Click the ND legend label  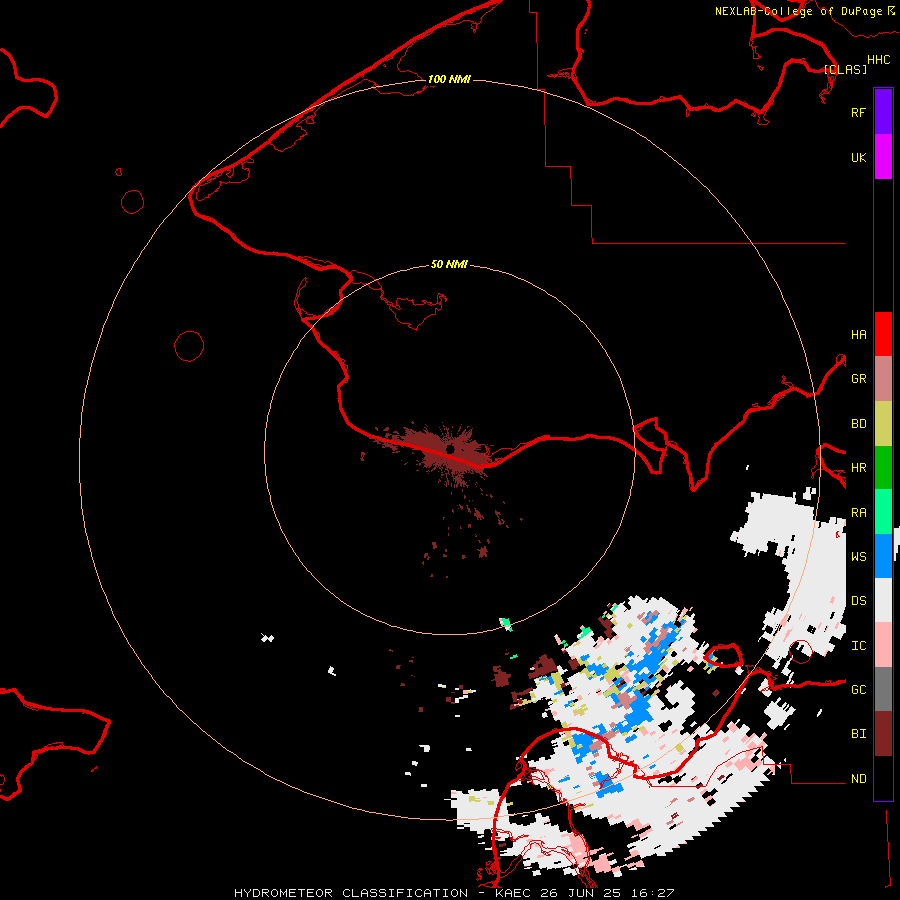coord(858,779)
